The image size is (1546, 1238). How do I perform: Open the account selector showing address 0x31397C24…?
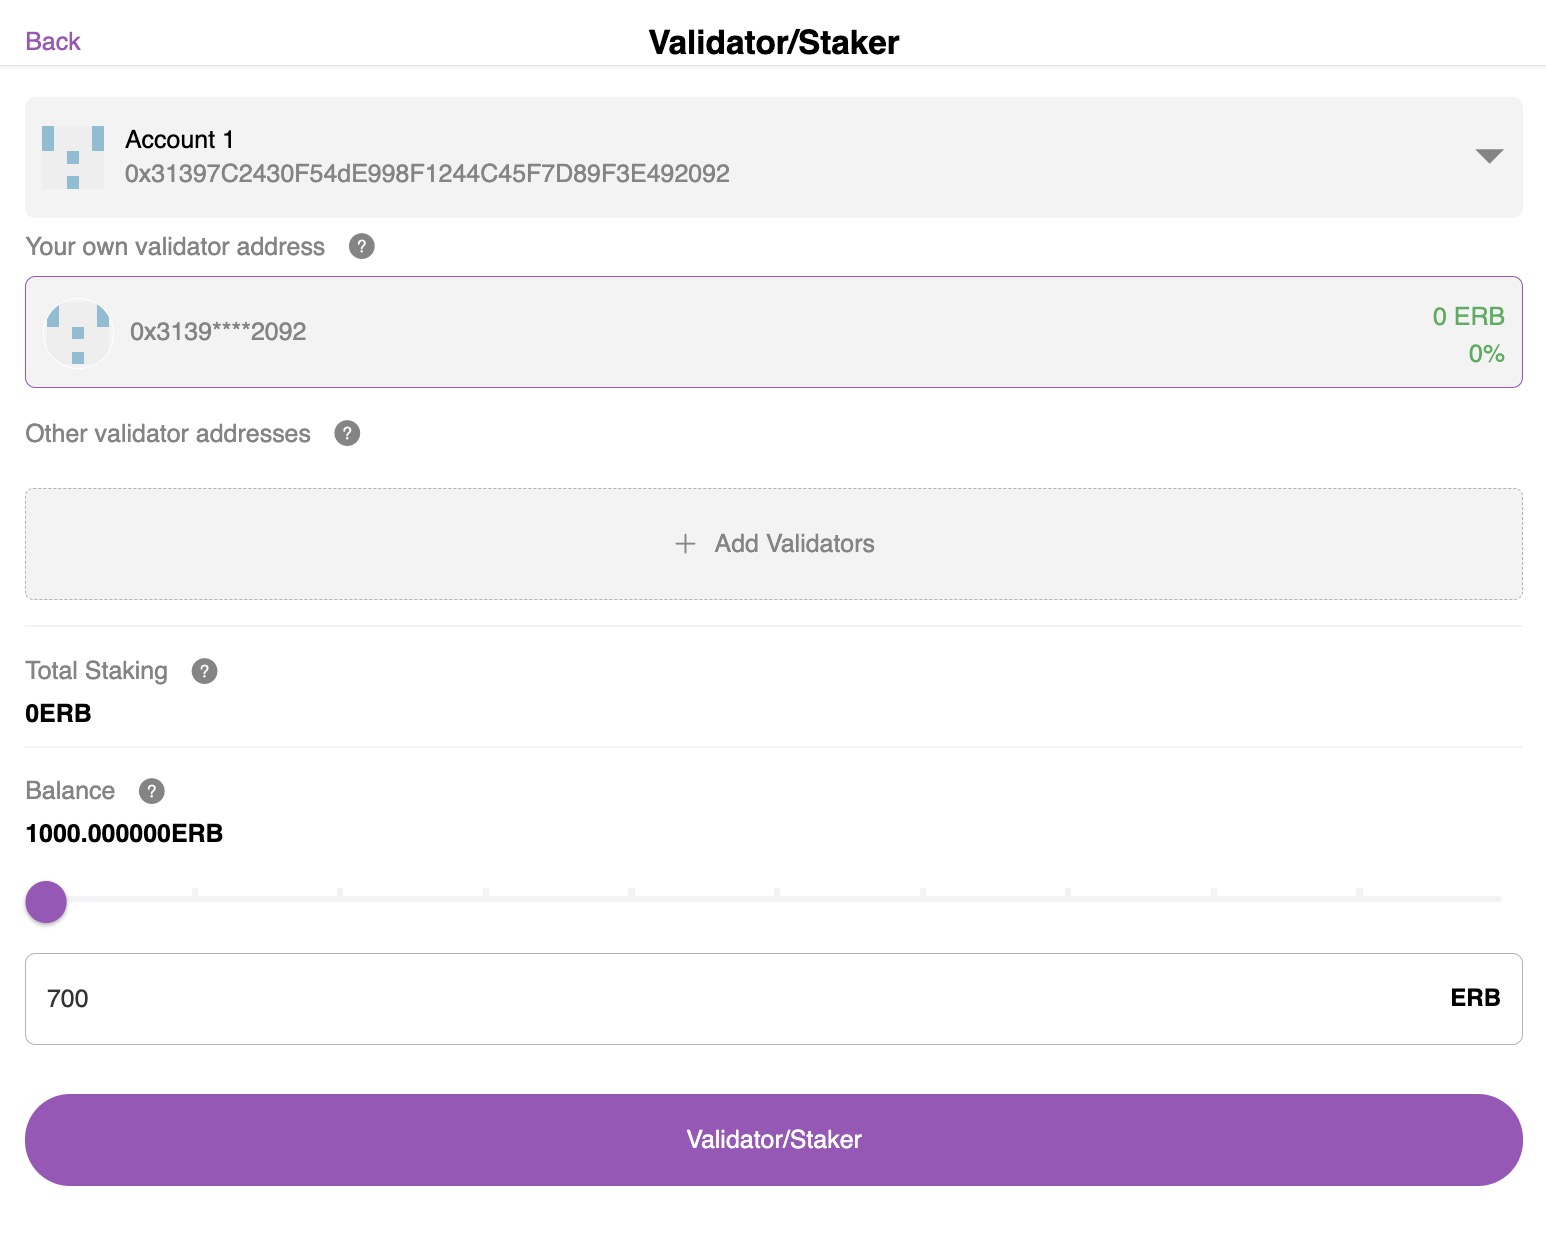[774, 157]
